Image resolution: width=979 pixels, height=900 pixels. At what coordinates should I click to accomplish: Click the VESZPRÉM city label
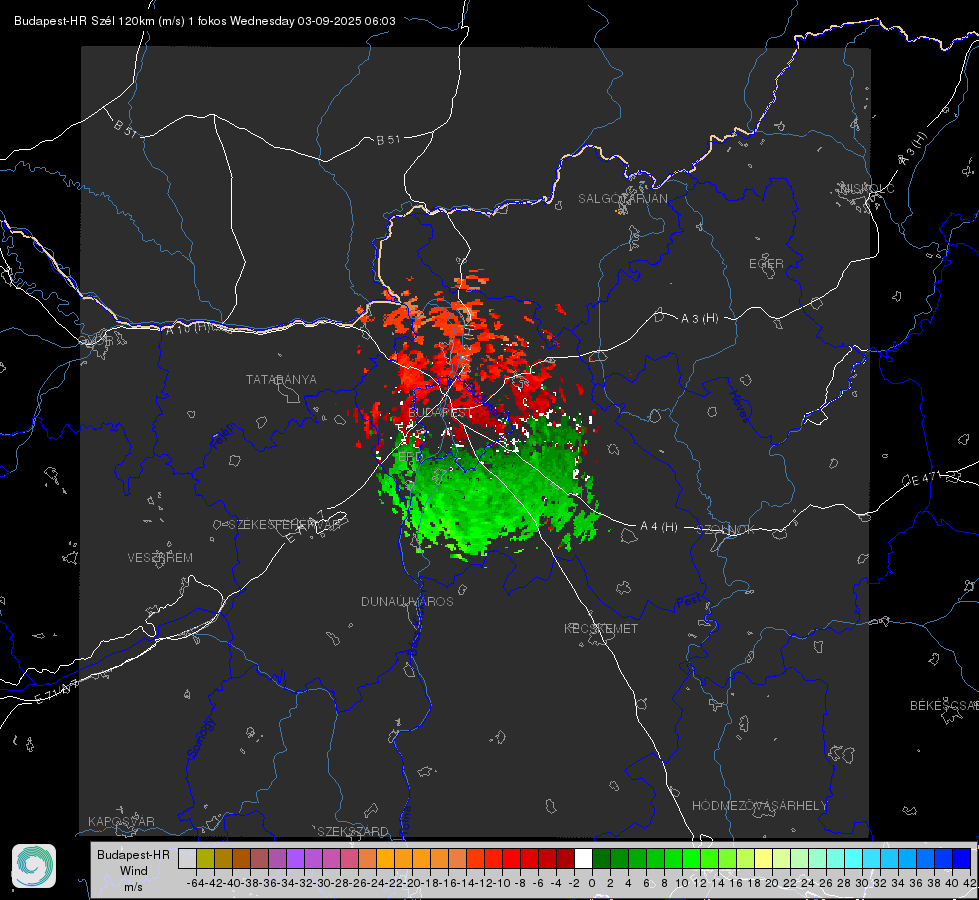pyautogui.click(x=160, y=558)
